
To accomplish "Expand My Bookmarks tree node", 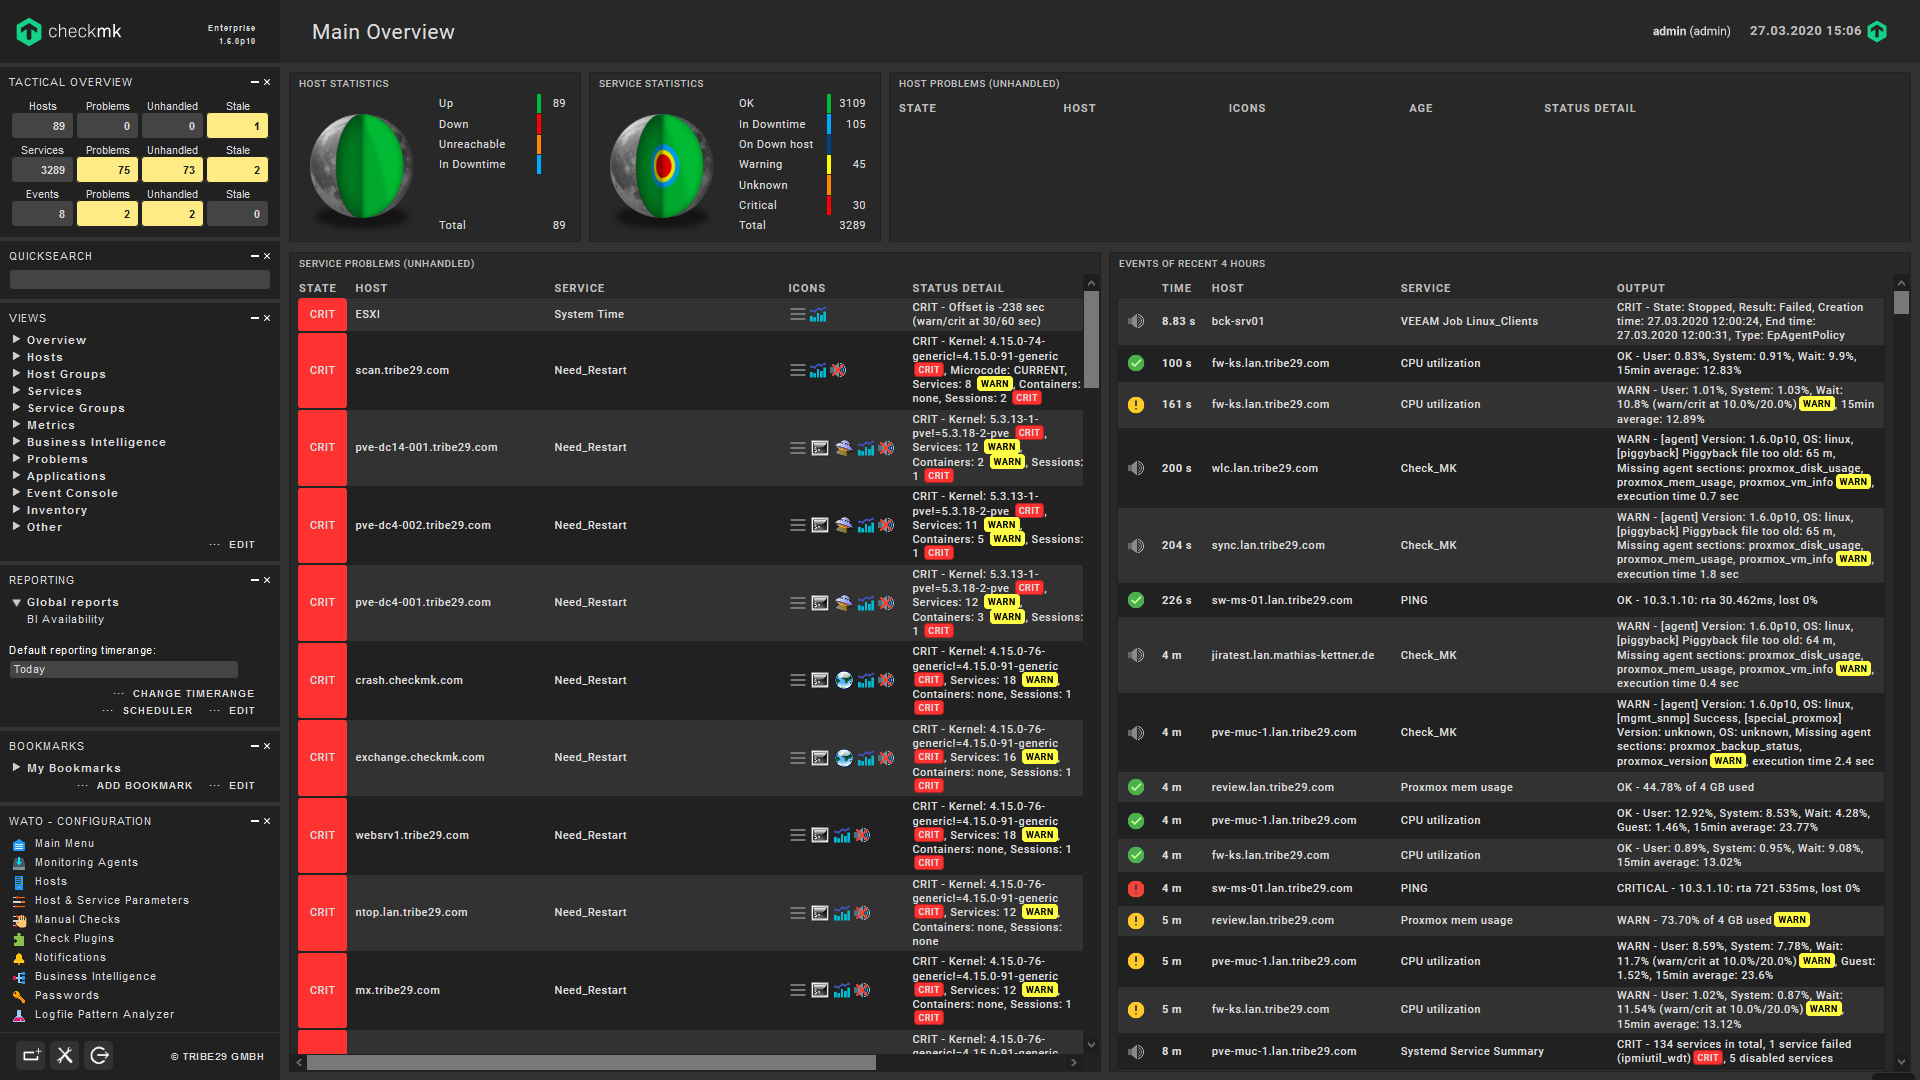I will (x=17, y=768).
